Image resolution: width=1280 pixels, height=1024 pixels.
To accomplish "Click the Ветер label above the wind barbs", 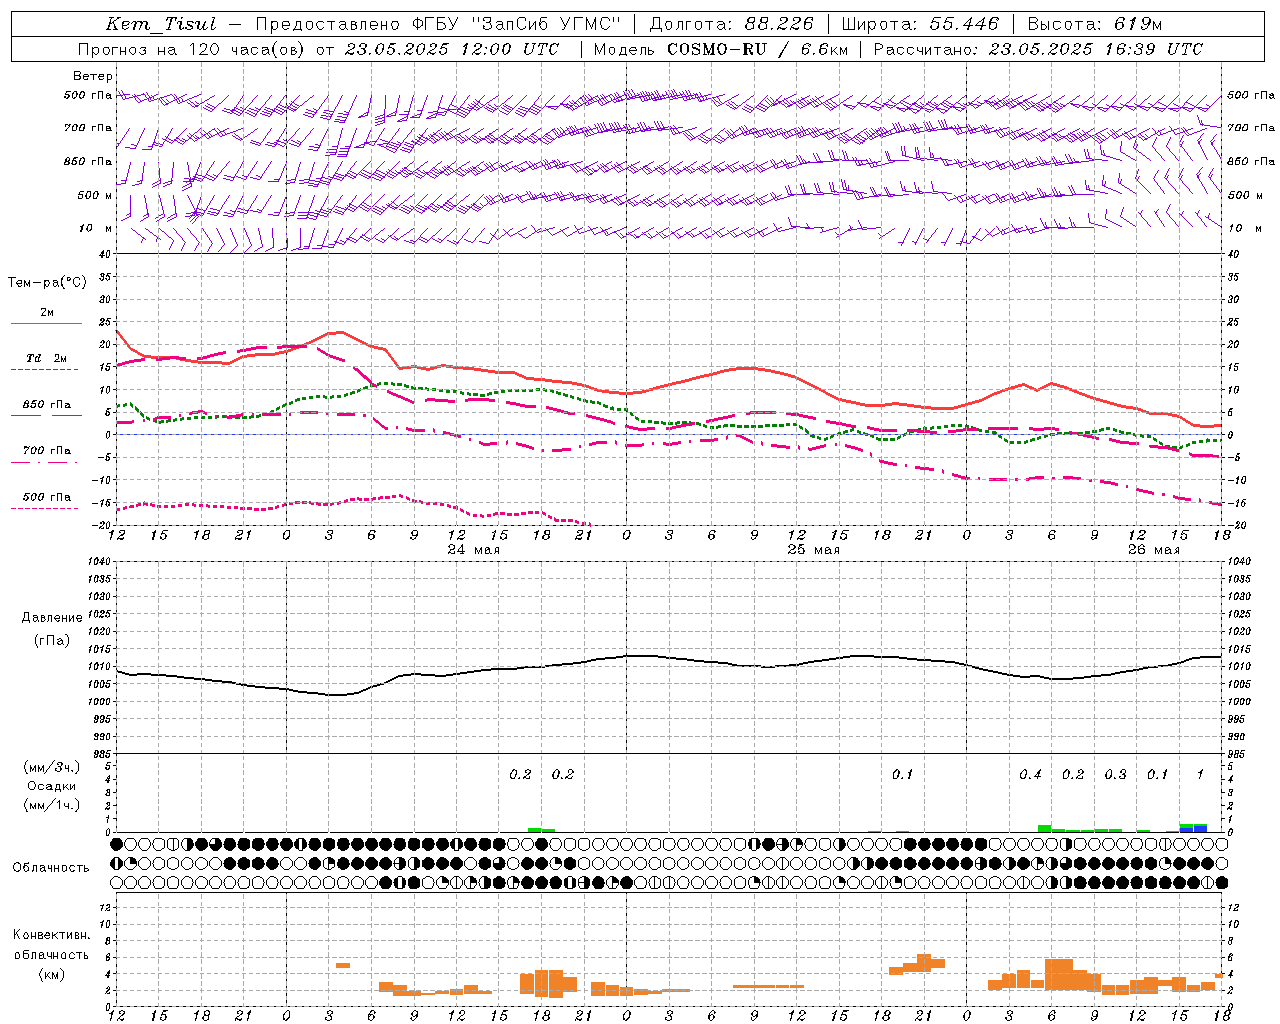I will 93,76.
